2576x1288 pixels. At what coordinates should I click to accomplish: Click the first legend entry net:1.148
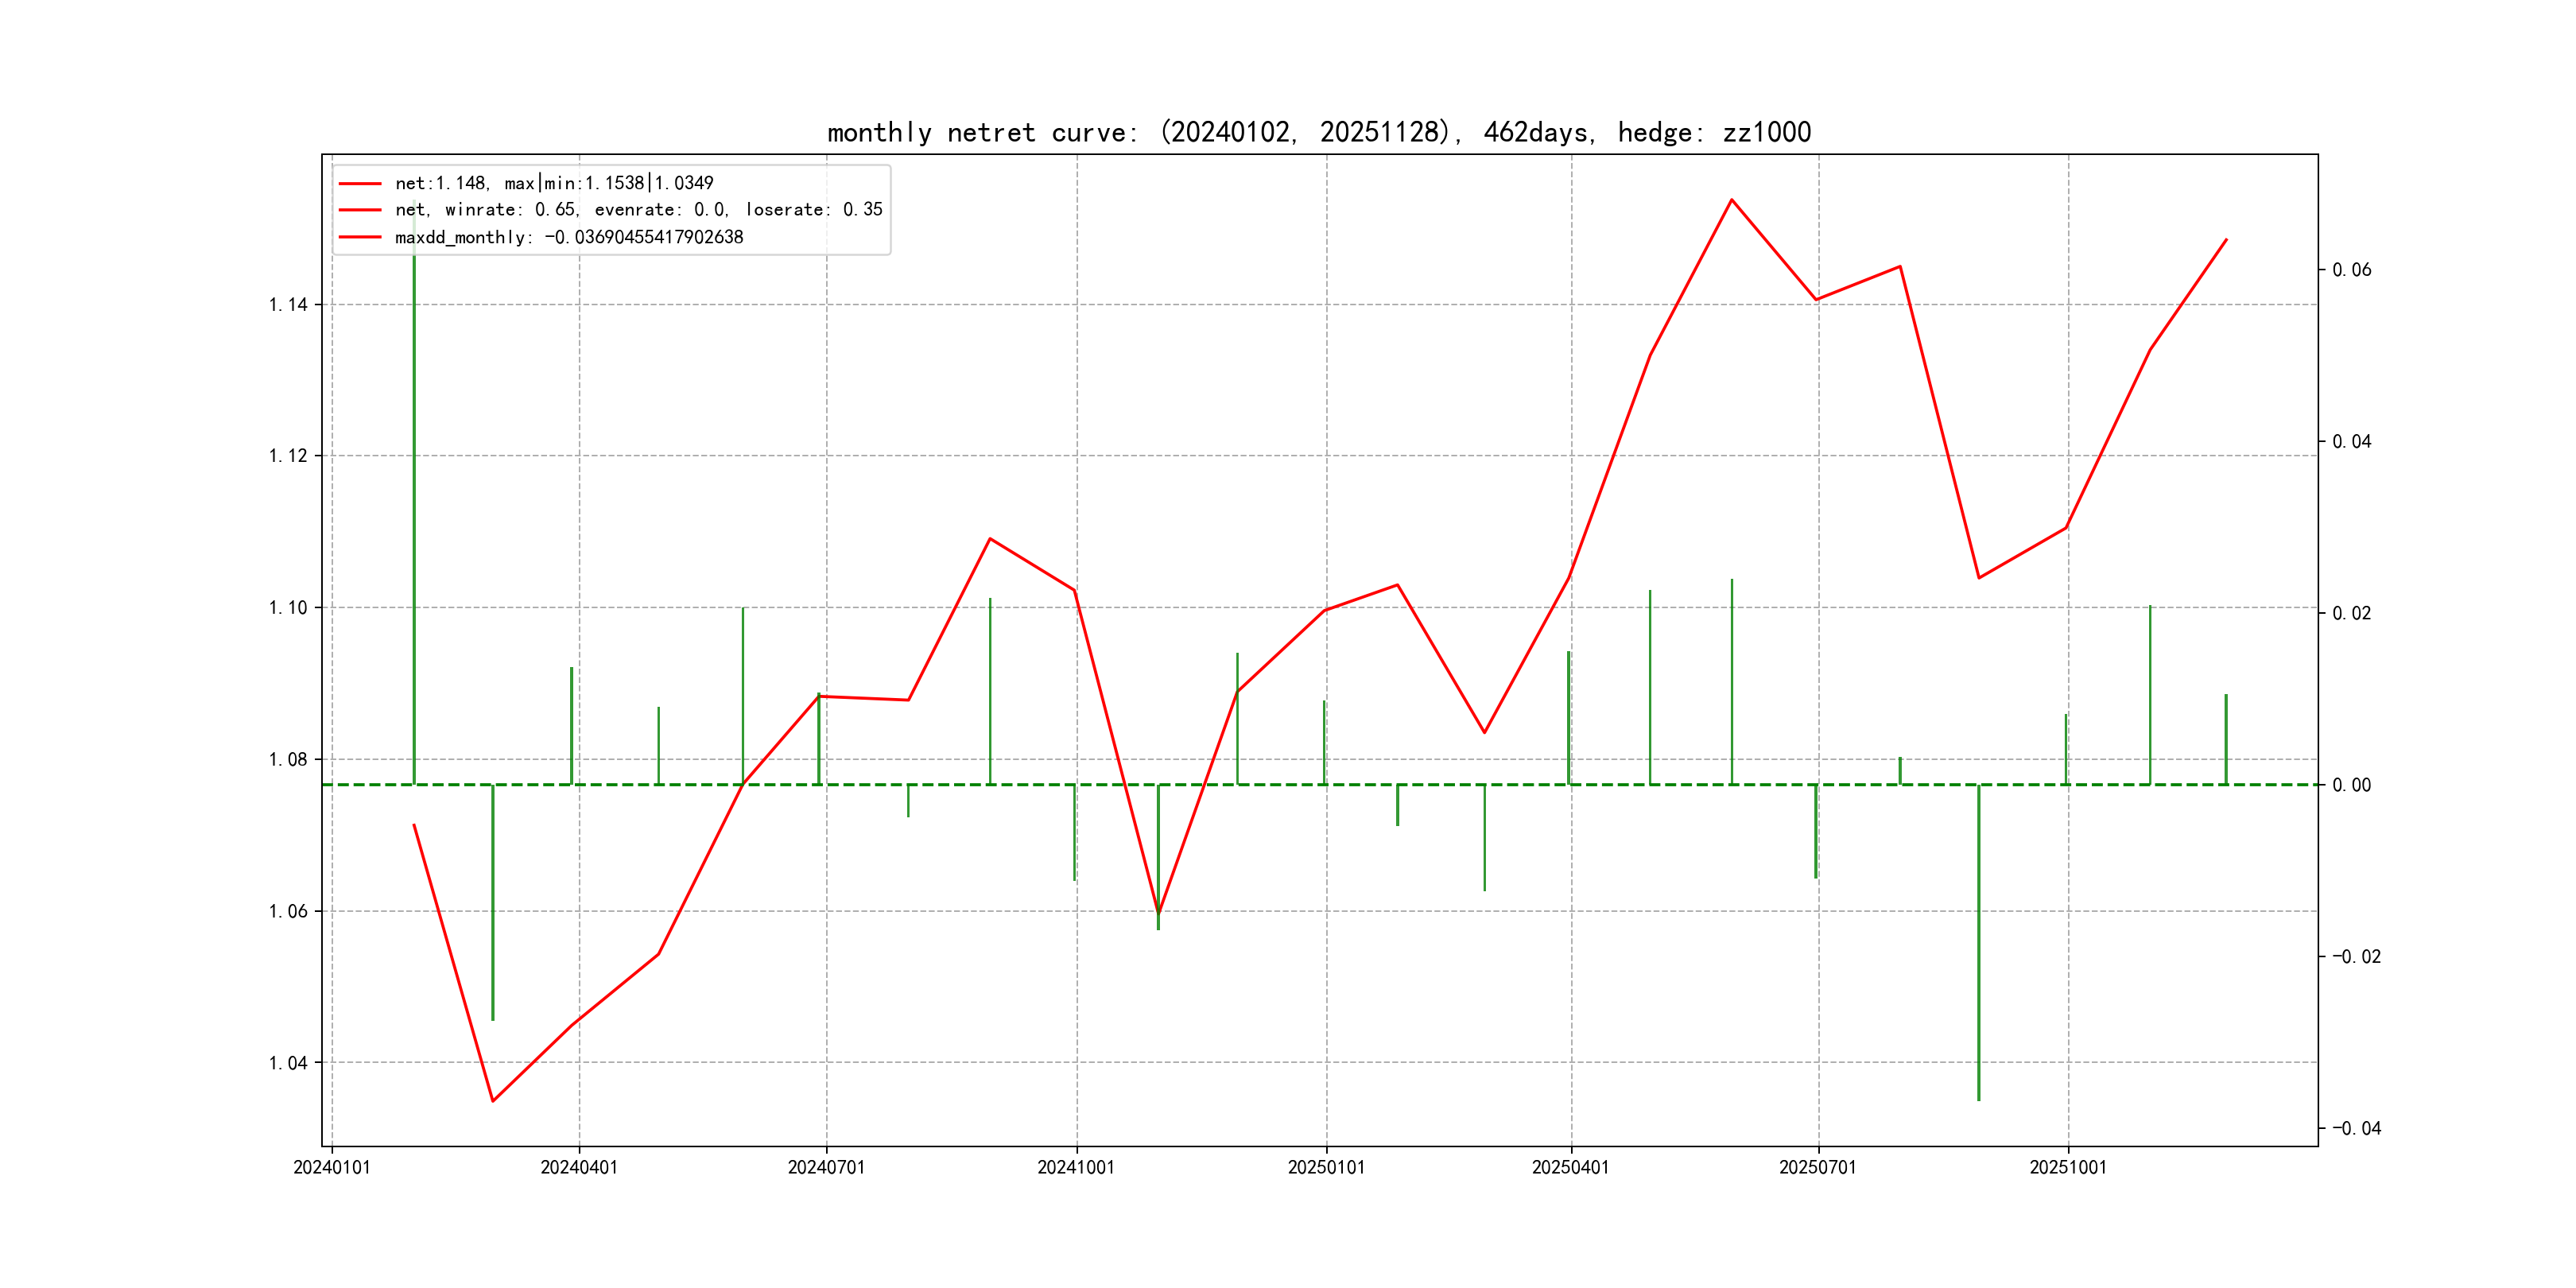(x=554, y=183)
